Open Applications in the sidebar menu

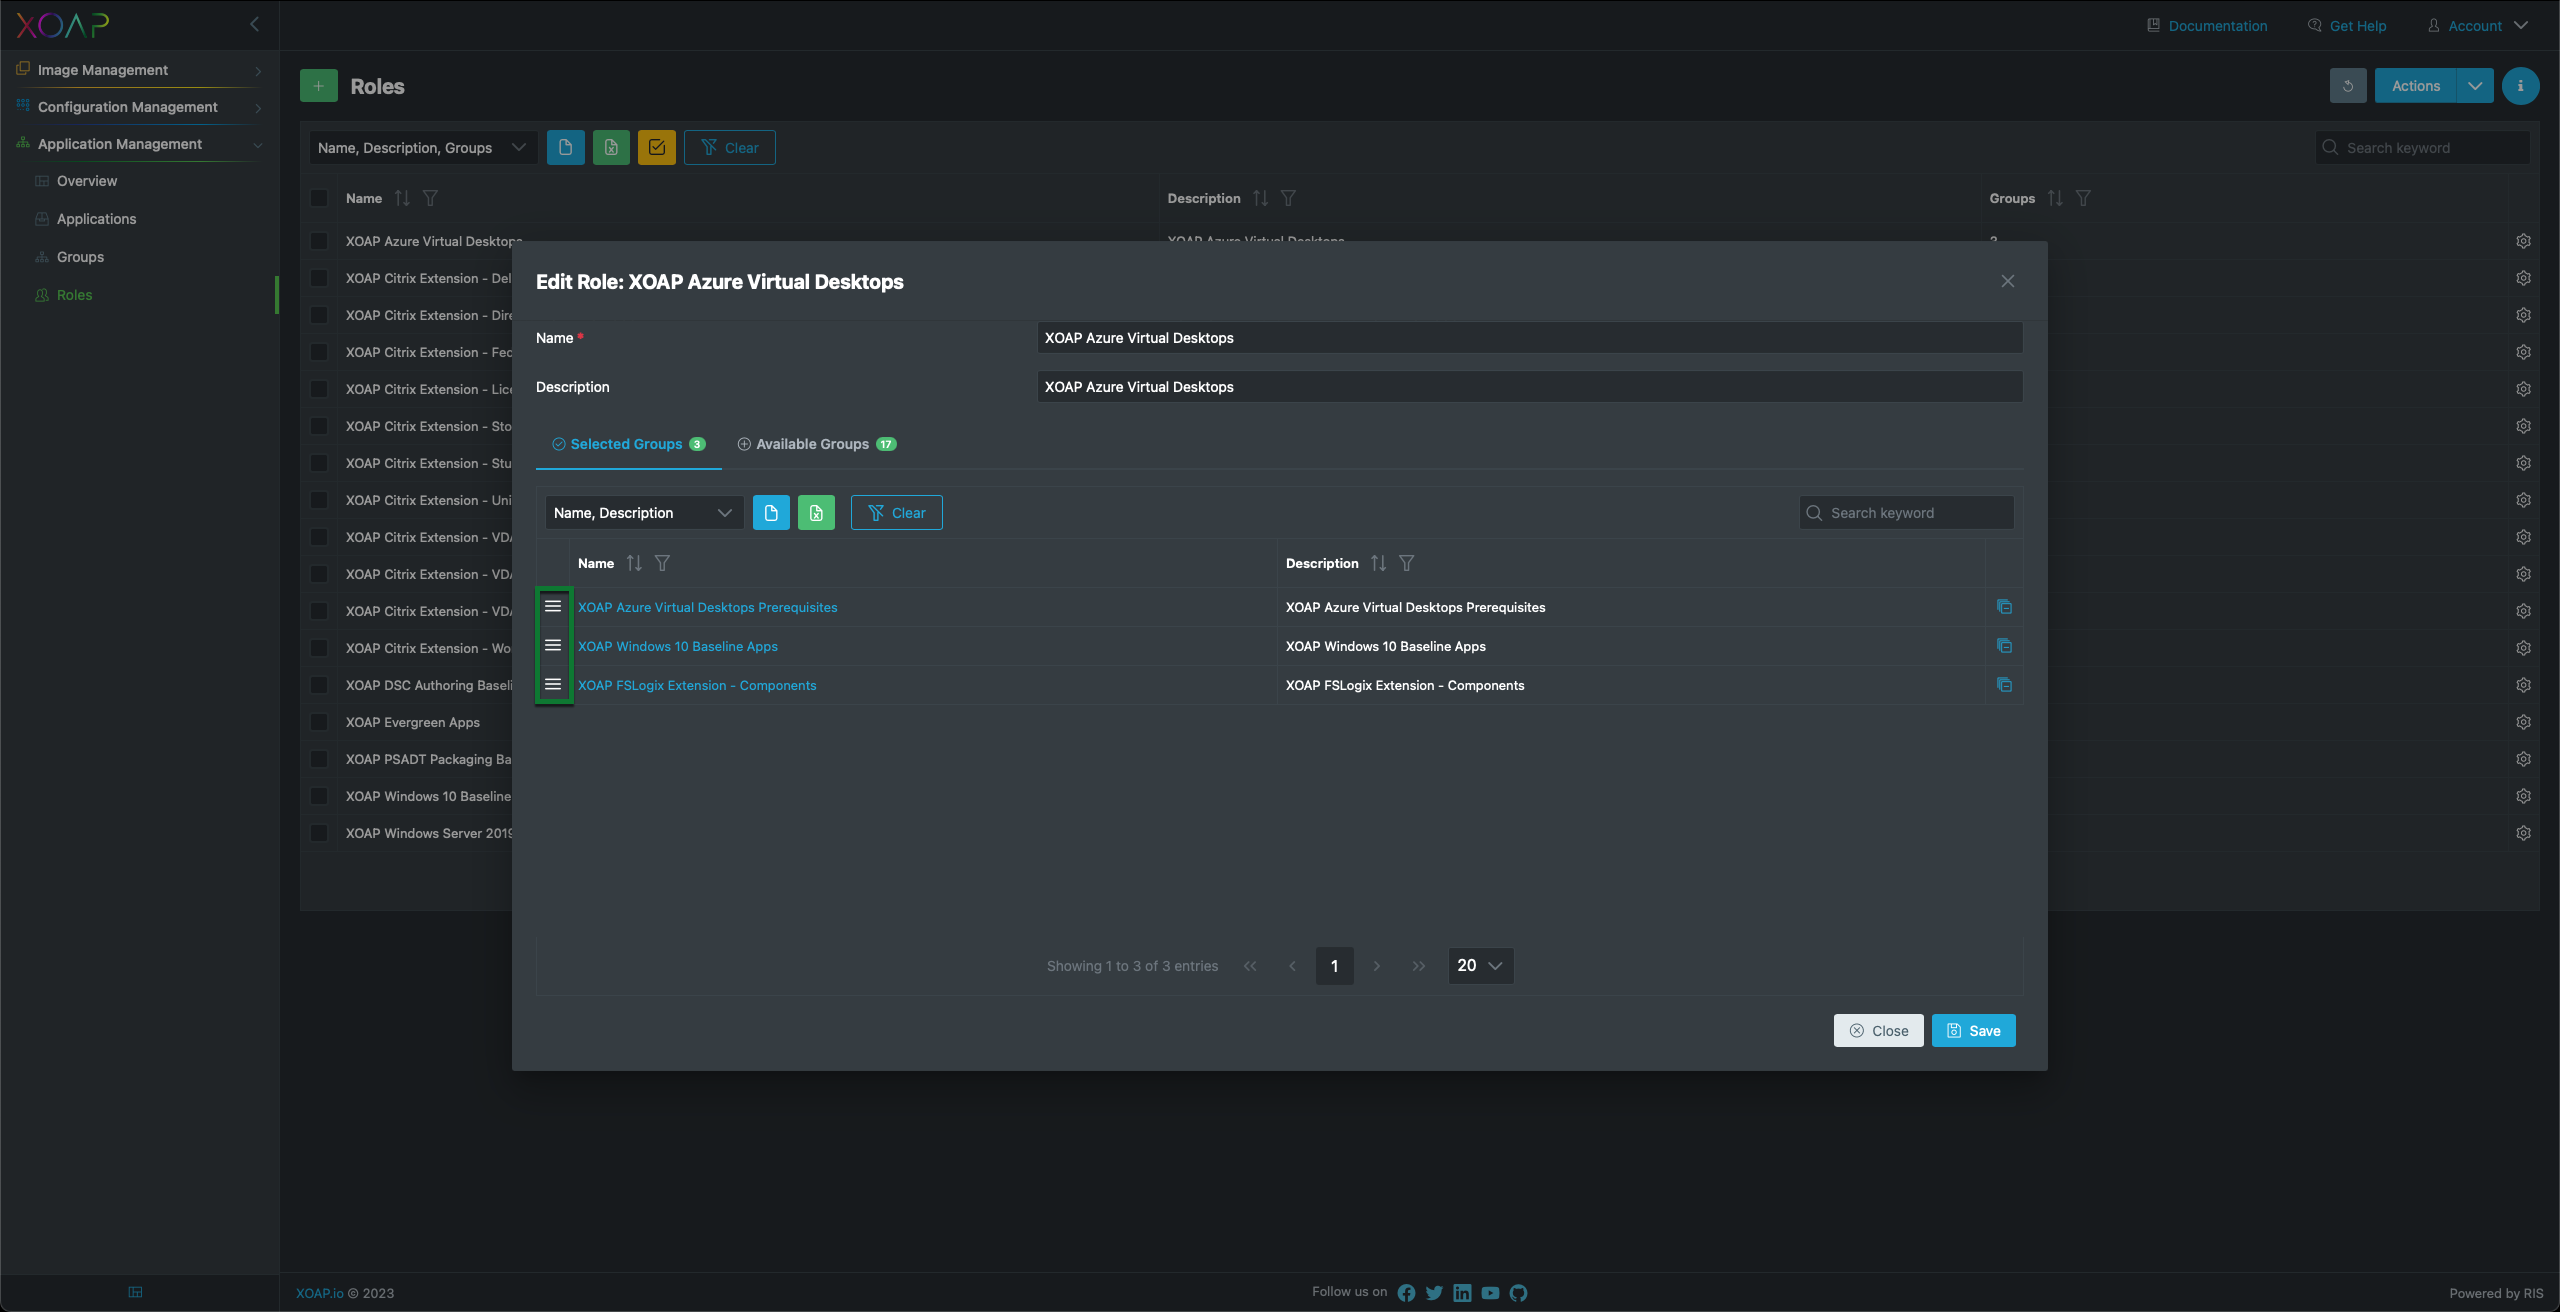[96, 219]
